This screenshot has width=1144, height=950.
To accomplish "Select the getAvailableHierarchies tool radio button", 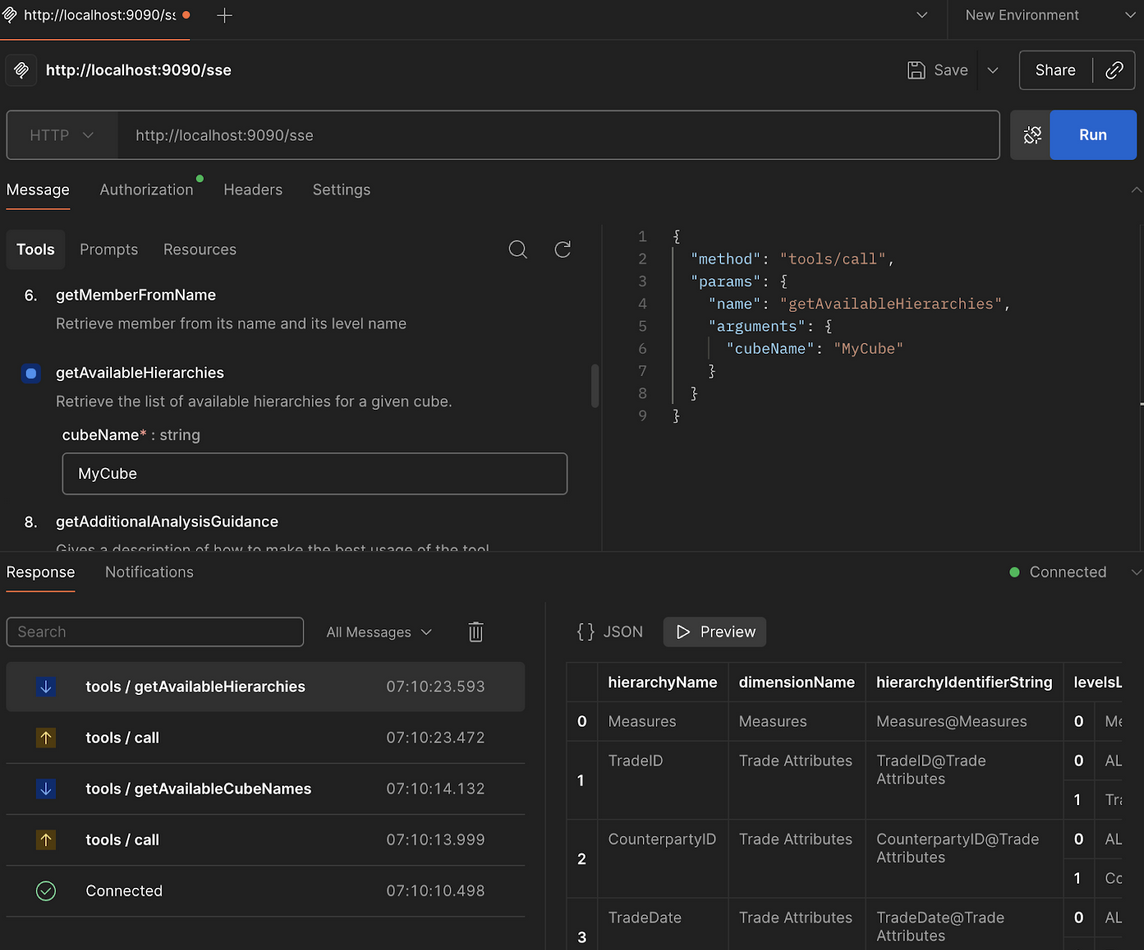I will point(31,374).
